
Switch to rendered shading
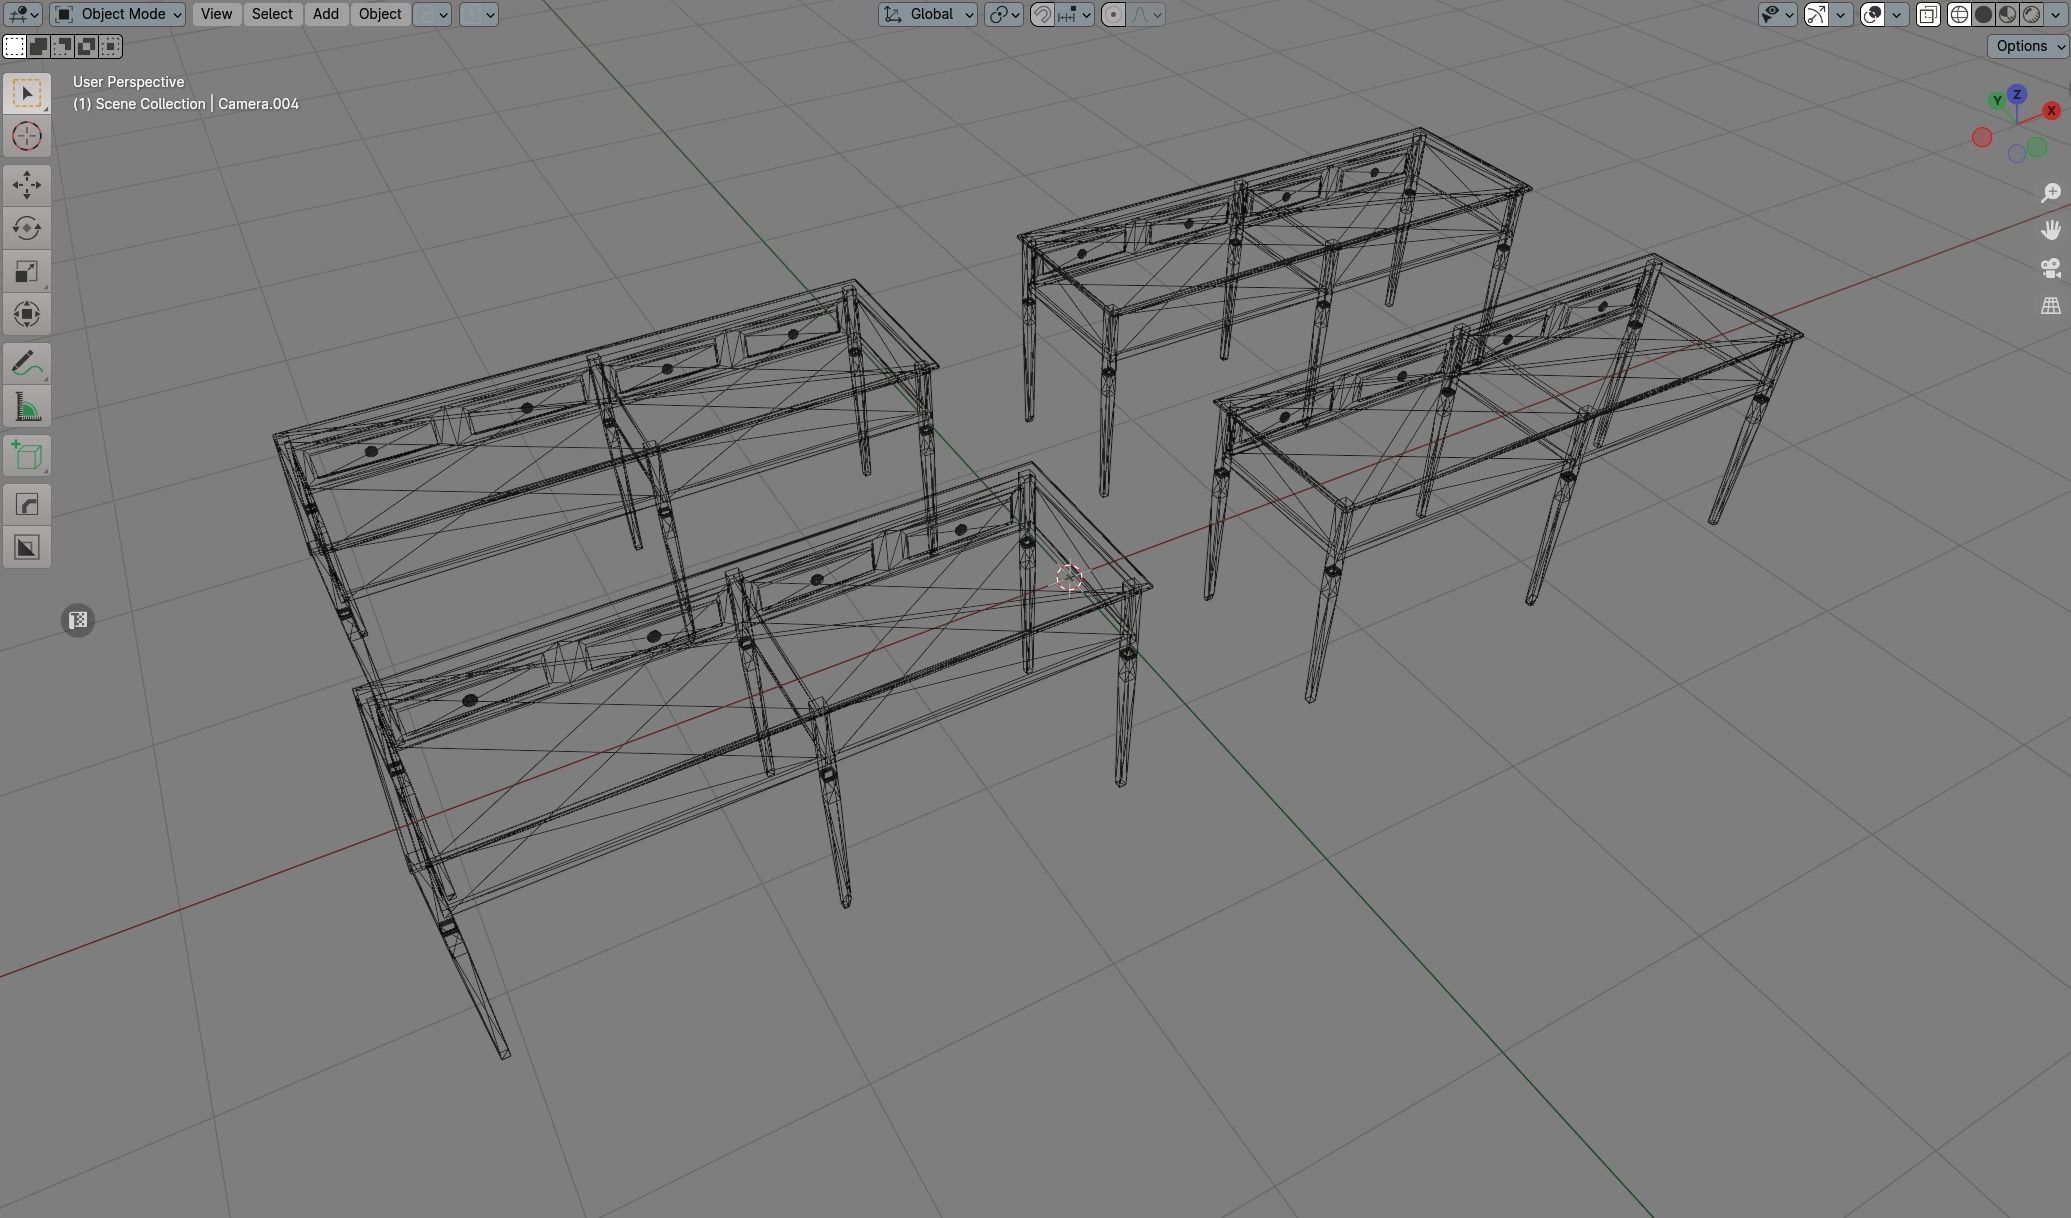coord(2031,14)
